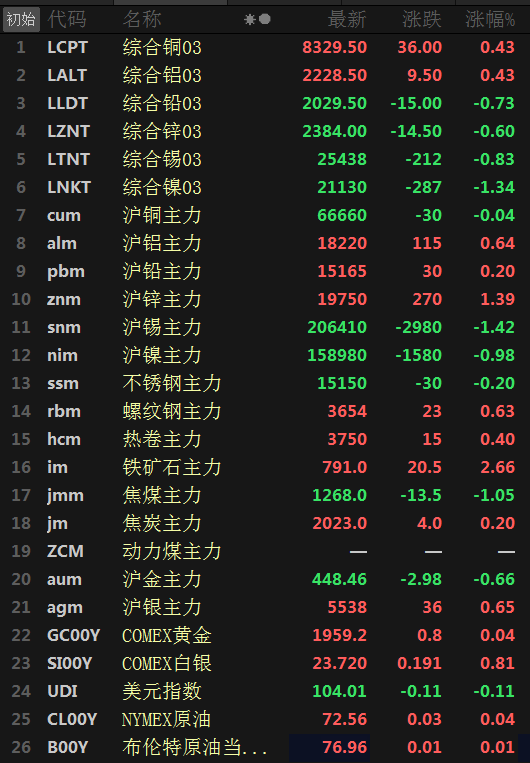The image size is (530, 763).
Task: Open 美元指数 quote
Action: point(162,691)
